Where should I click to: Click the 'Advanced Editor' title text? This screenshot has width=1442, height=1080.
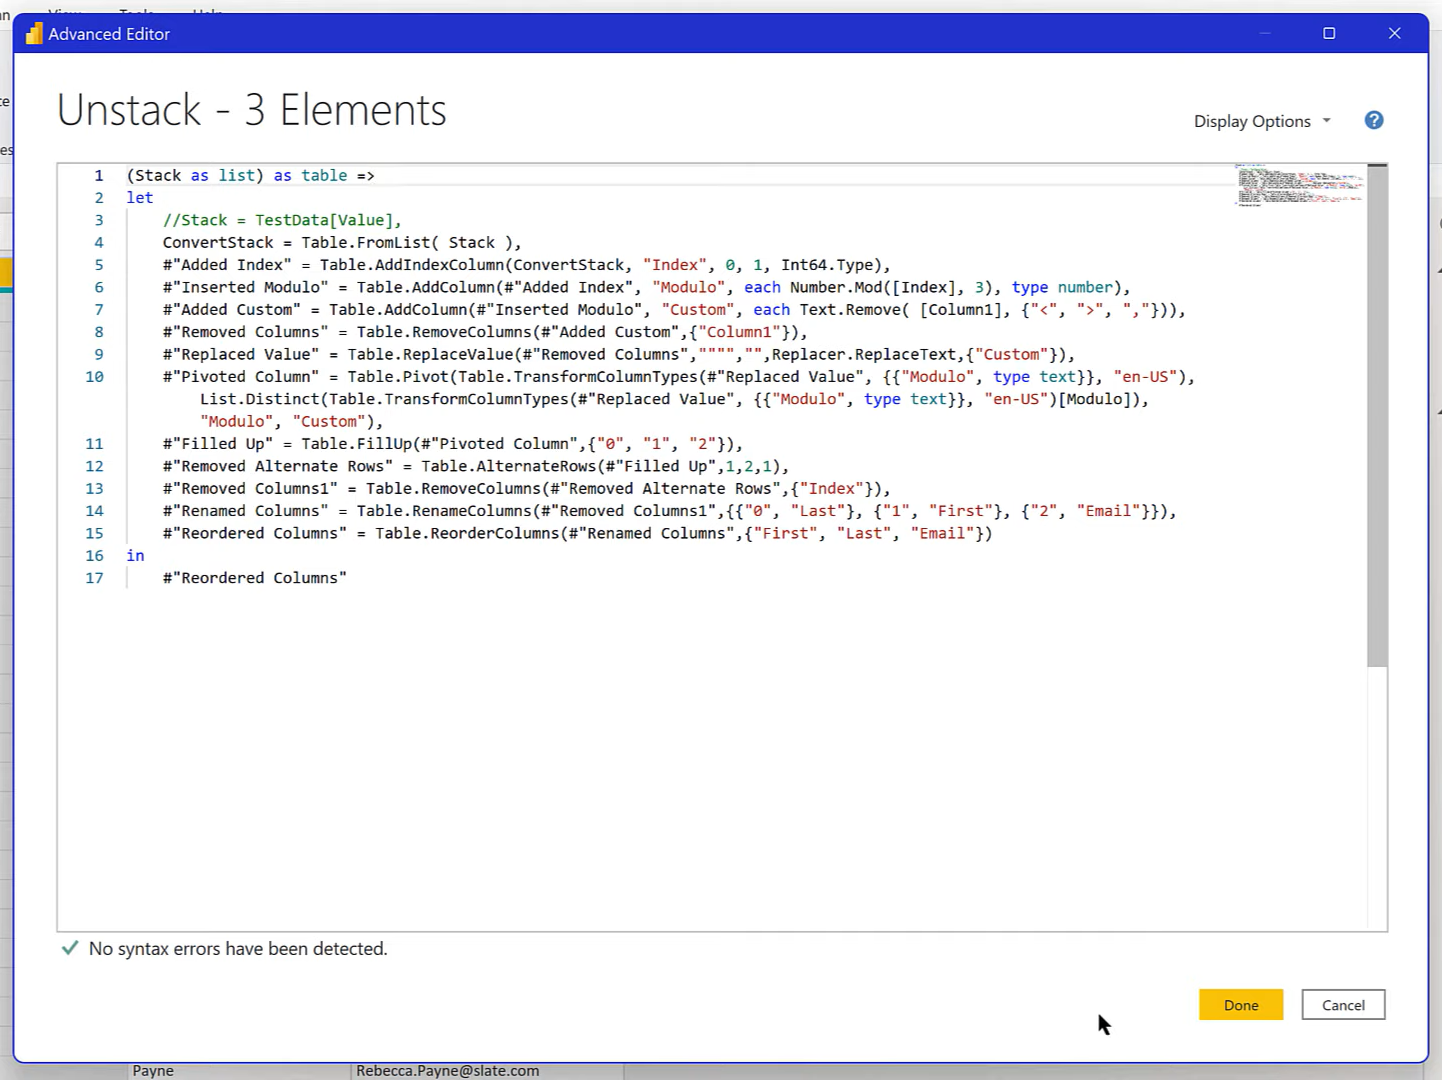point(109,34)
